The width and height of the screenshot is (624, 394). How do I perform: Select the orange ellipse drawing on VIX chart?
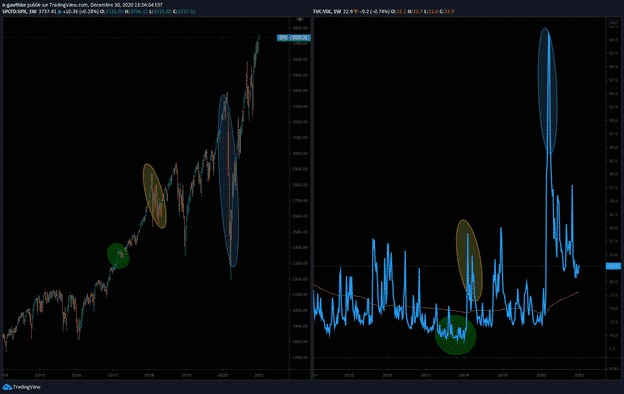(469, 261)
